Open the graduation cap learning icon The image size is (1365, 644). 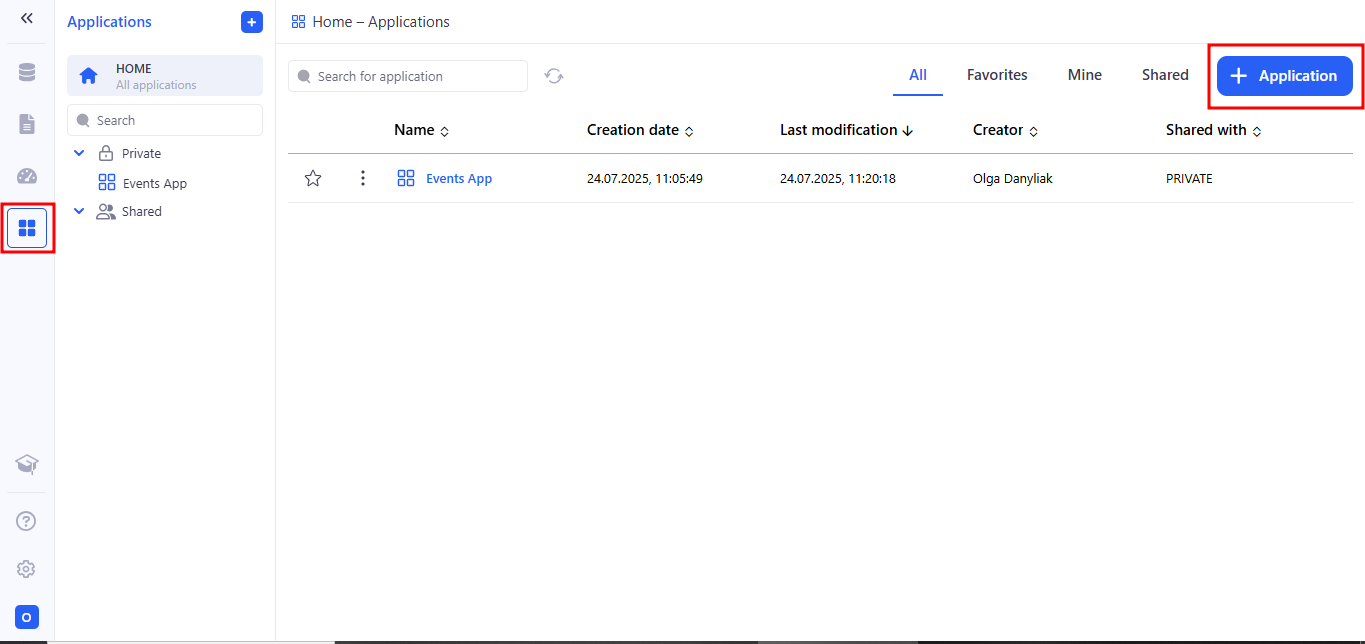(x=27, y=464)
